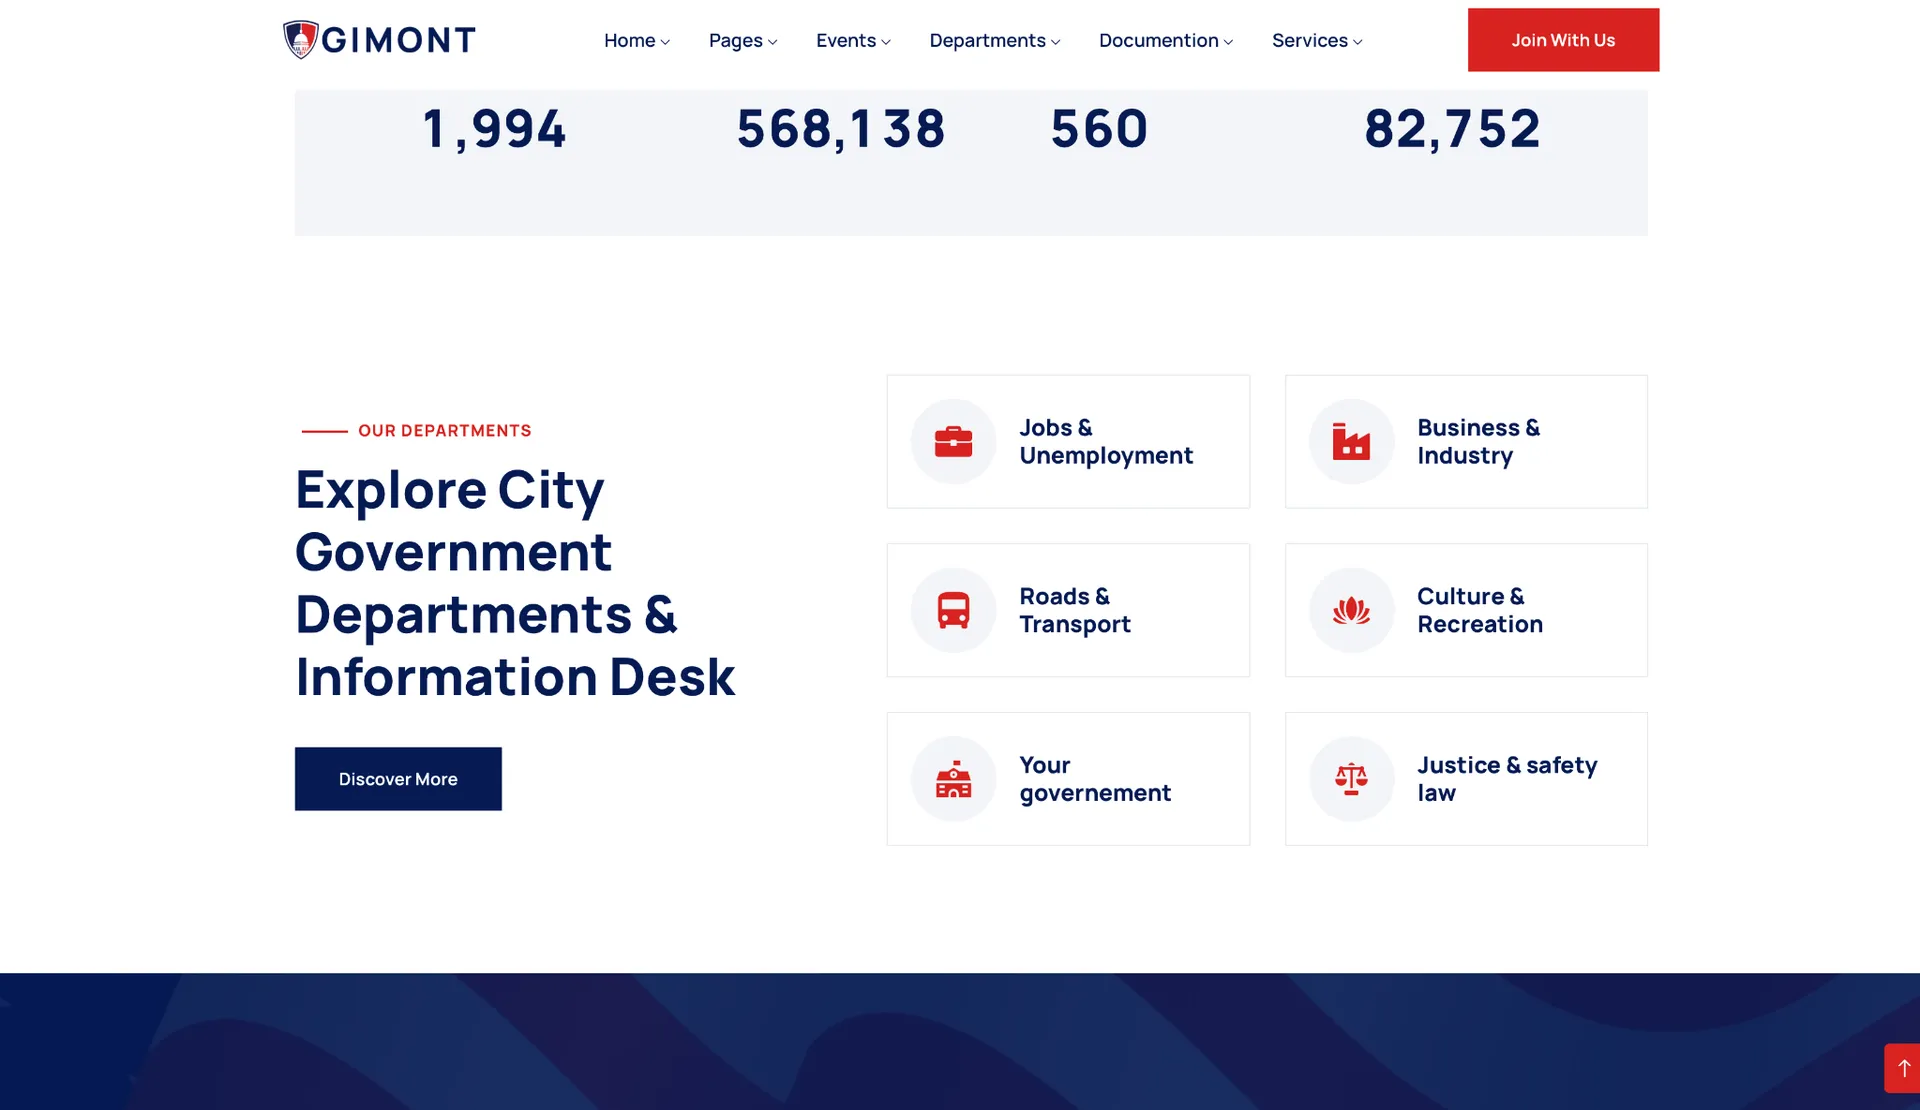Viewport: 1920px width, 1110px height.
Task: Click the Gimont shield logo icon
Action: (x=300, y=40)
